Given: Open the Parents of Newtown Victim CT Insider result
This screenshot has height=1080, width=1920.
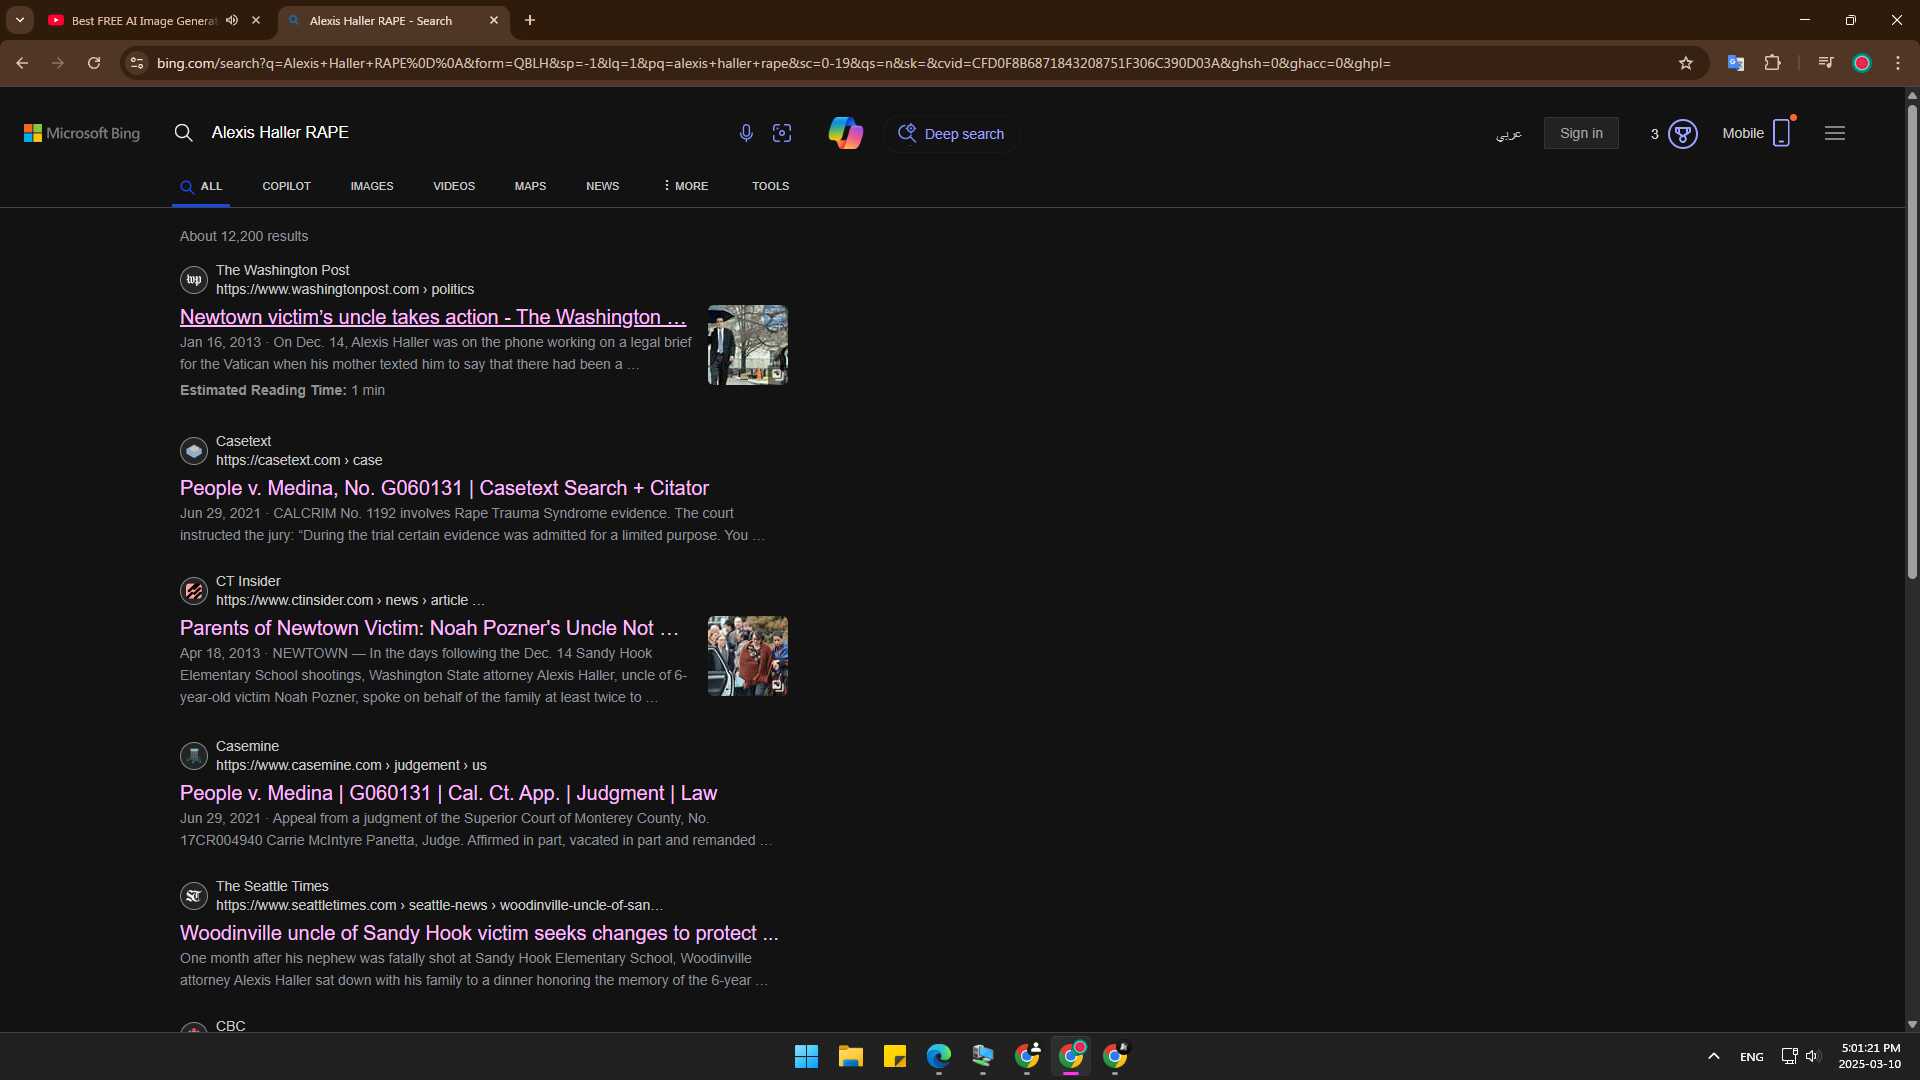Looking at the screenshot, I should coord(429,628).
